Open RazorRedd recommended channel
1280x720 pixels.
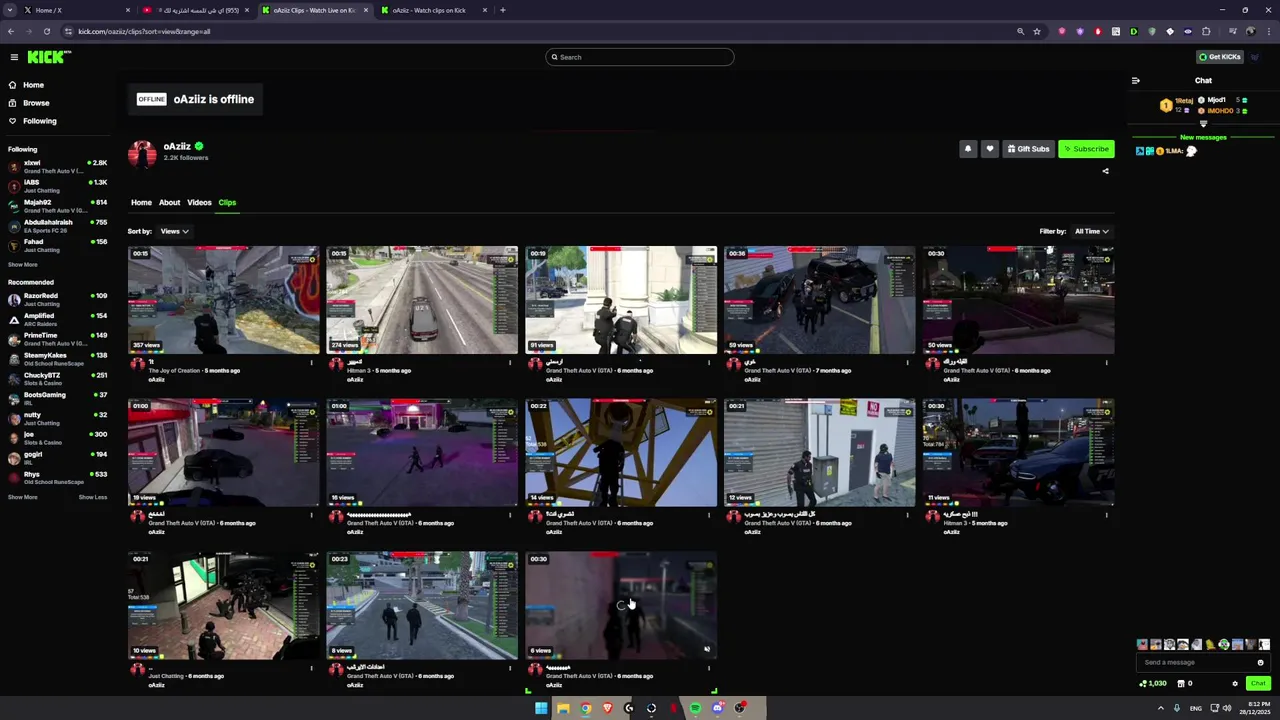point(57,300)
